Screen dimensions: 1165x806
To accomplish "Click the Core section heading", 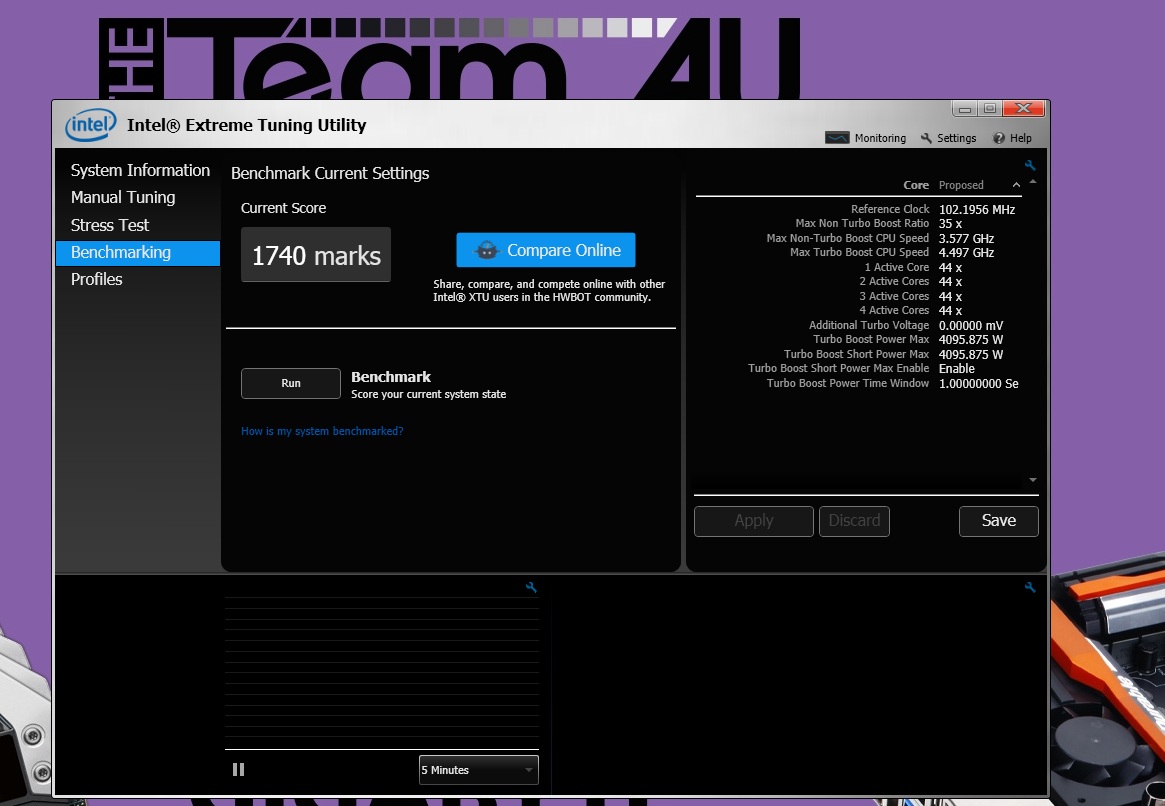I will click(x=916, y=185).
